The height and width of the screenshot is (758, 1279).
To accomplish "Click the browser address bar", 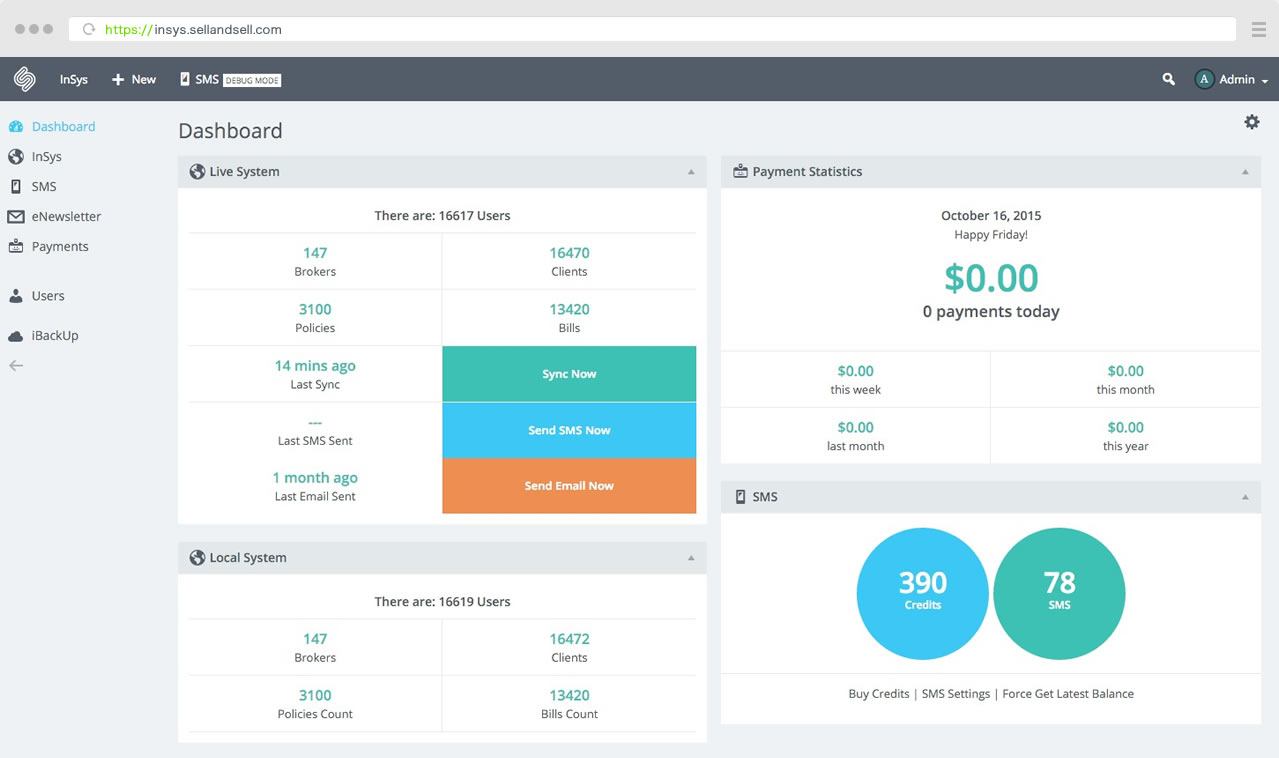I will point(400,29).
